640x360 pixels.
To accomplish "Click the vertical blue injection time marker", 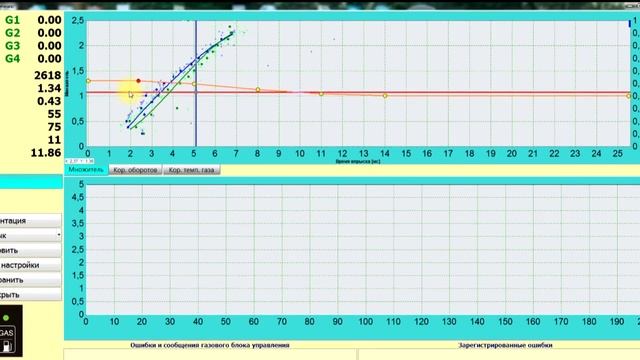I will (196, 84).
